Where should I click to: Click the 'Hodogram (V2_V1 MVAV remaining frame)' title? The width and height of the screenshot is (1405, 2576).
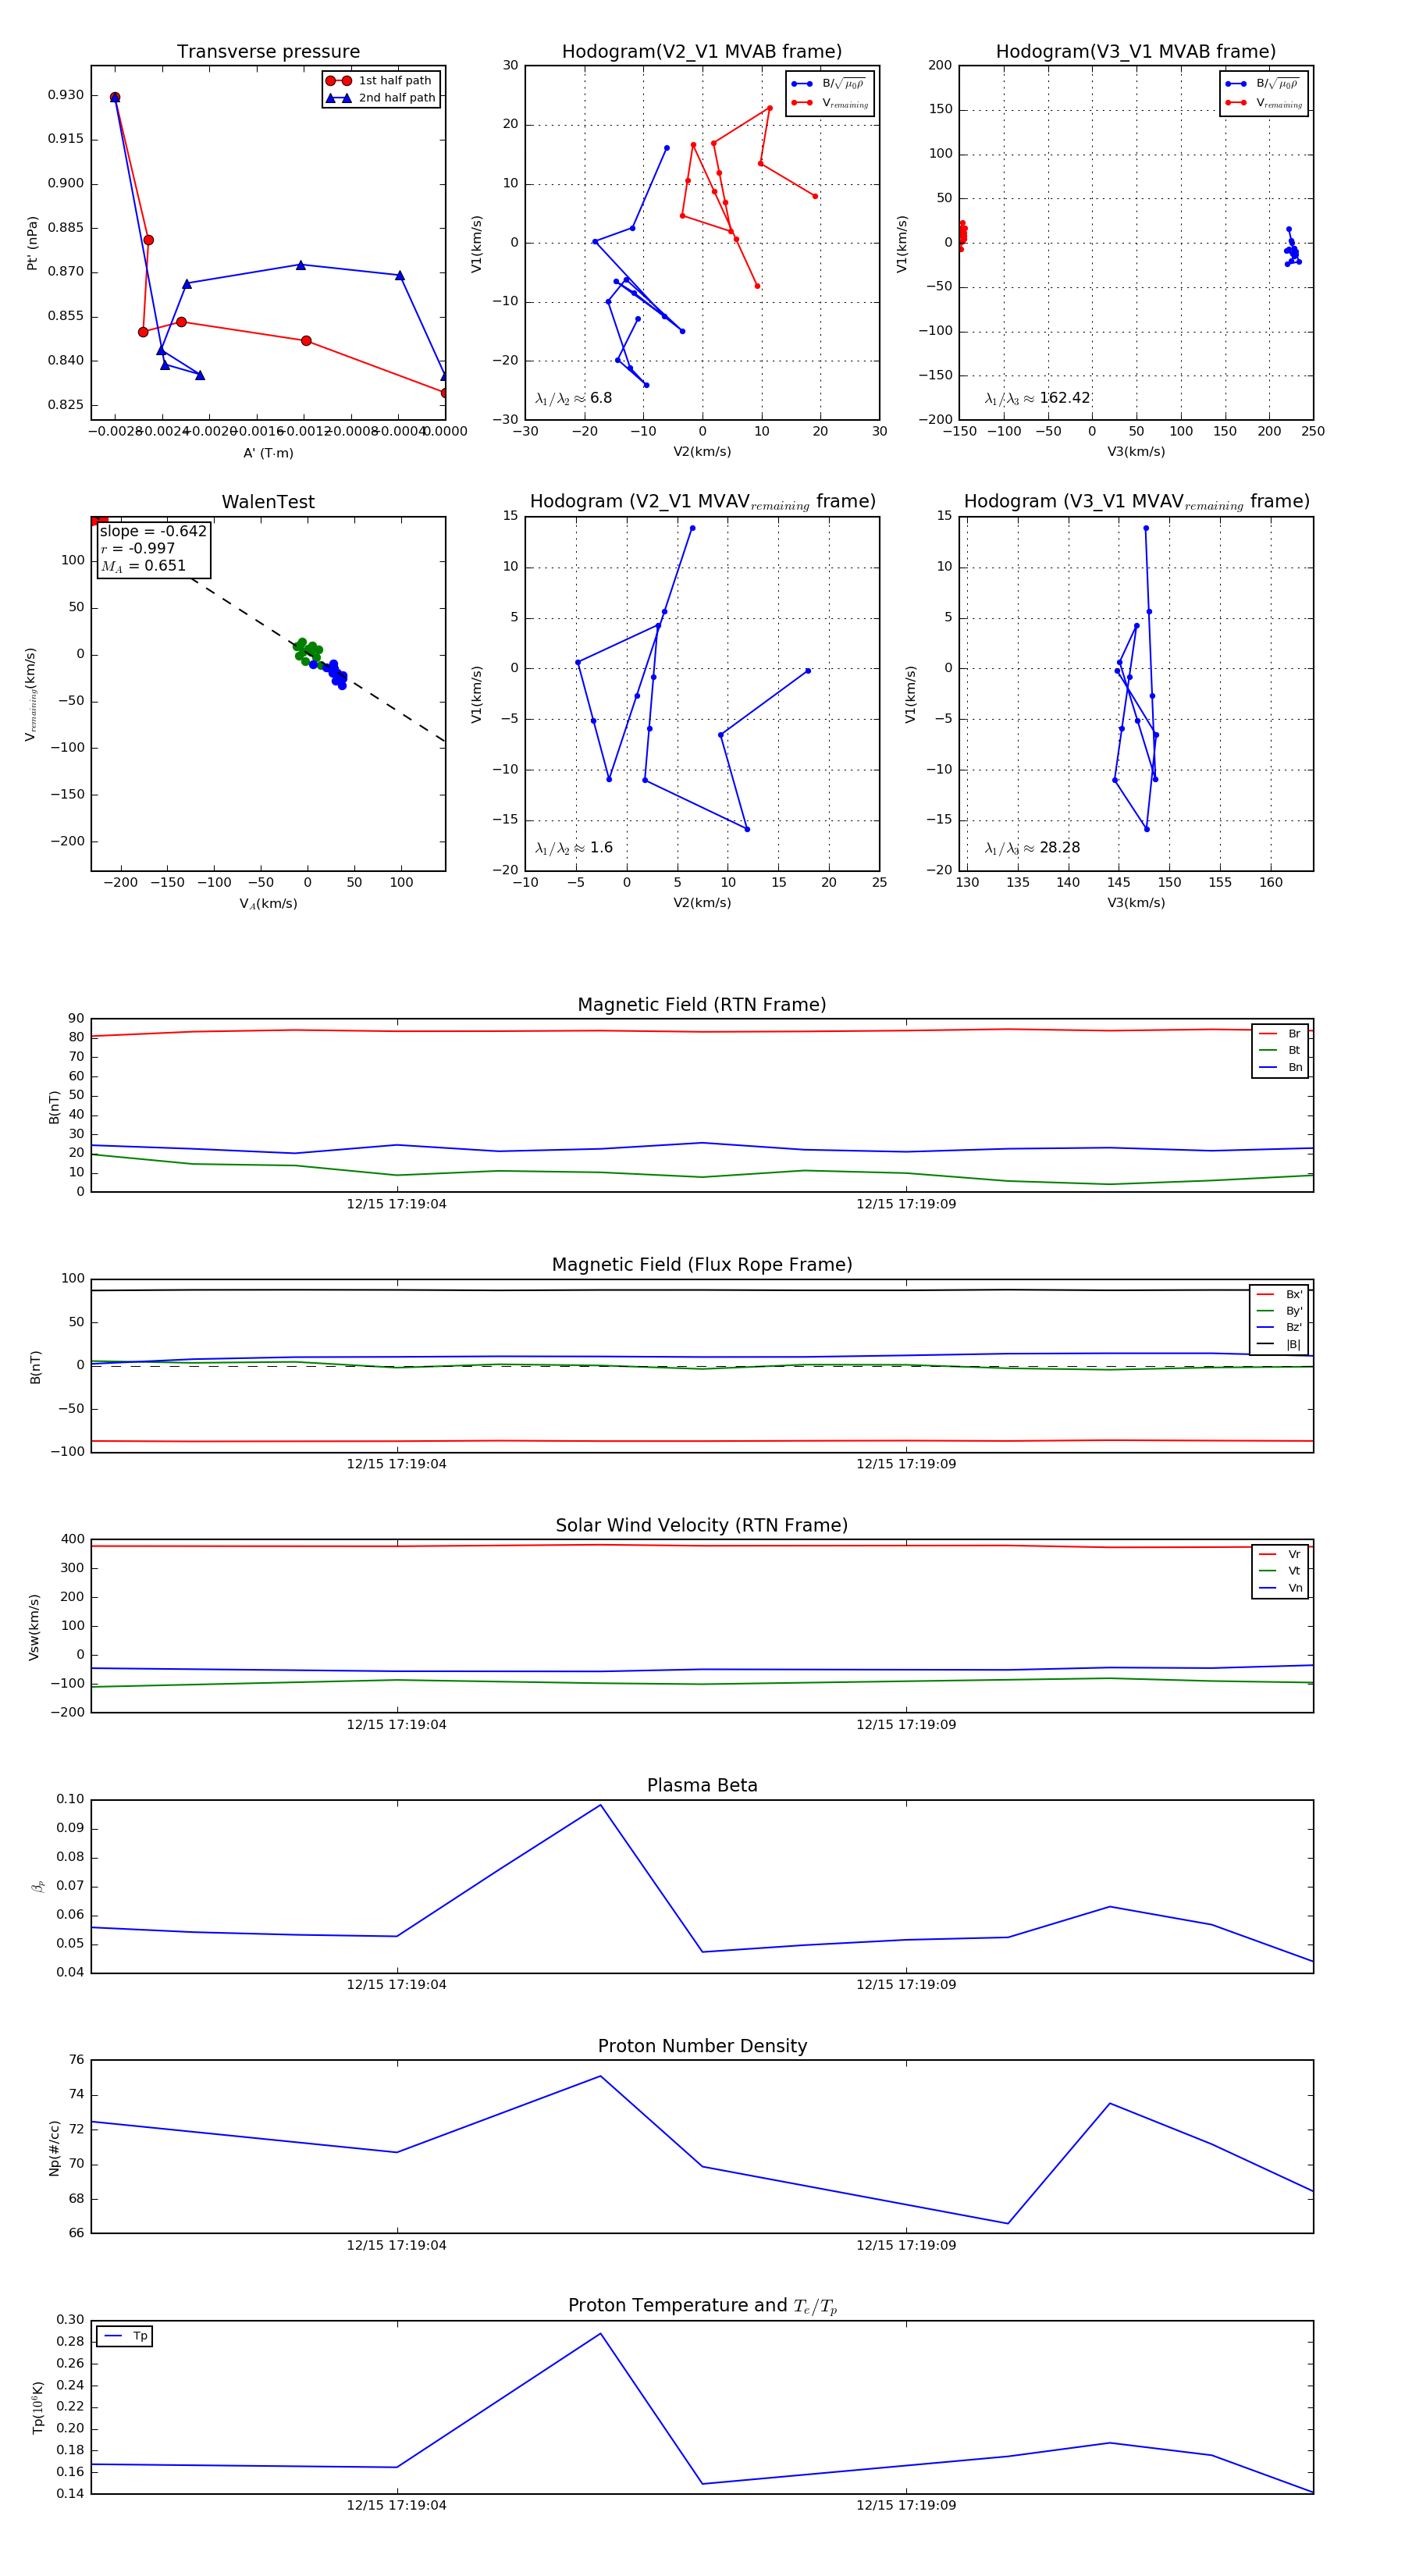702,502
